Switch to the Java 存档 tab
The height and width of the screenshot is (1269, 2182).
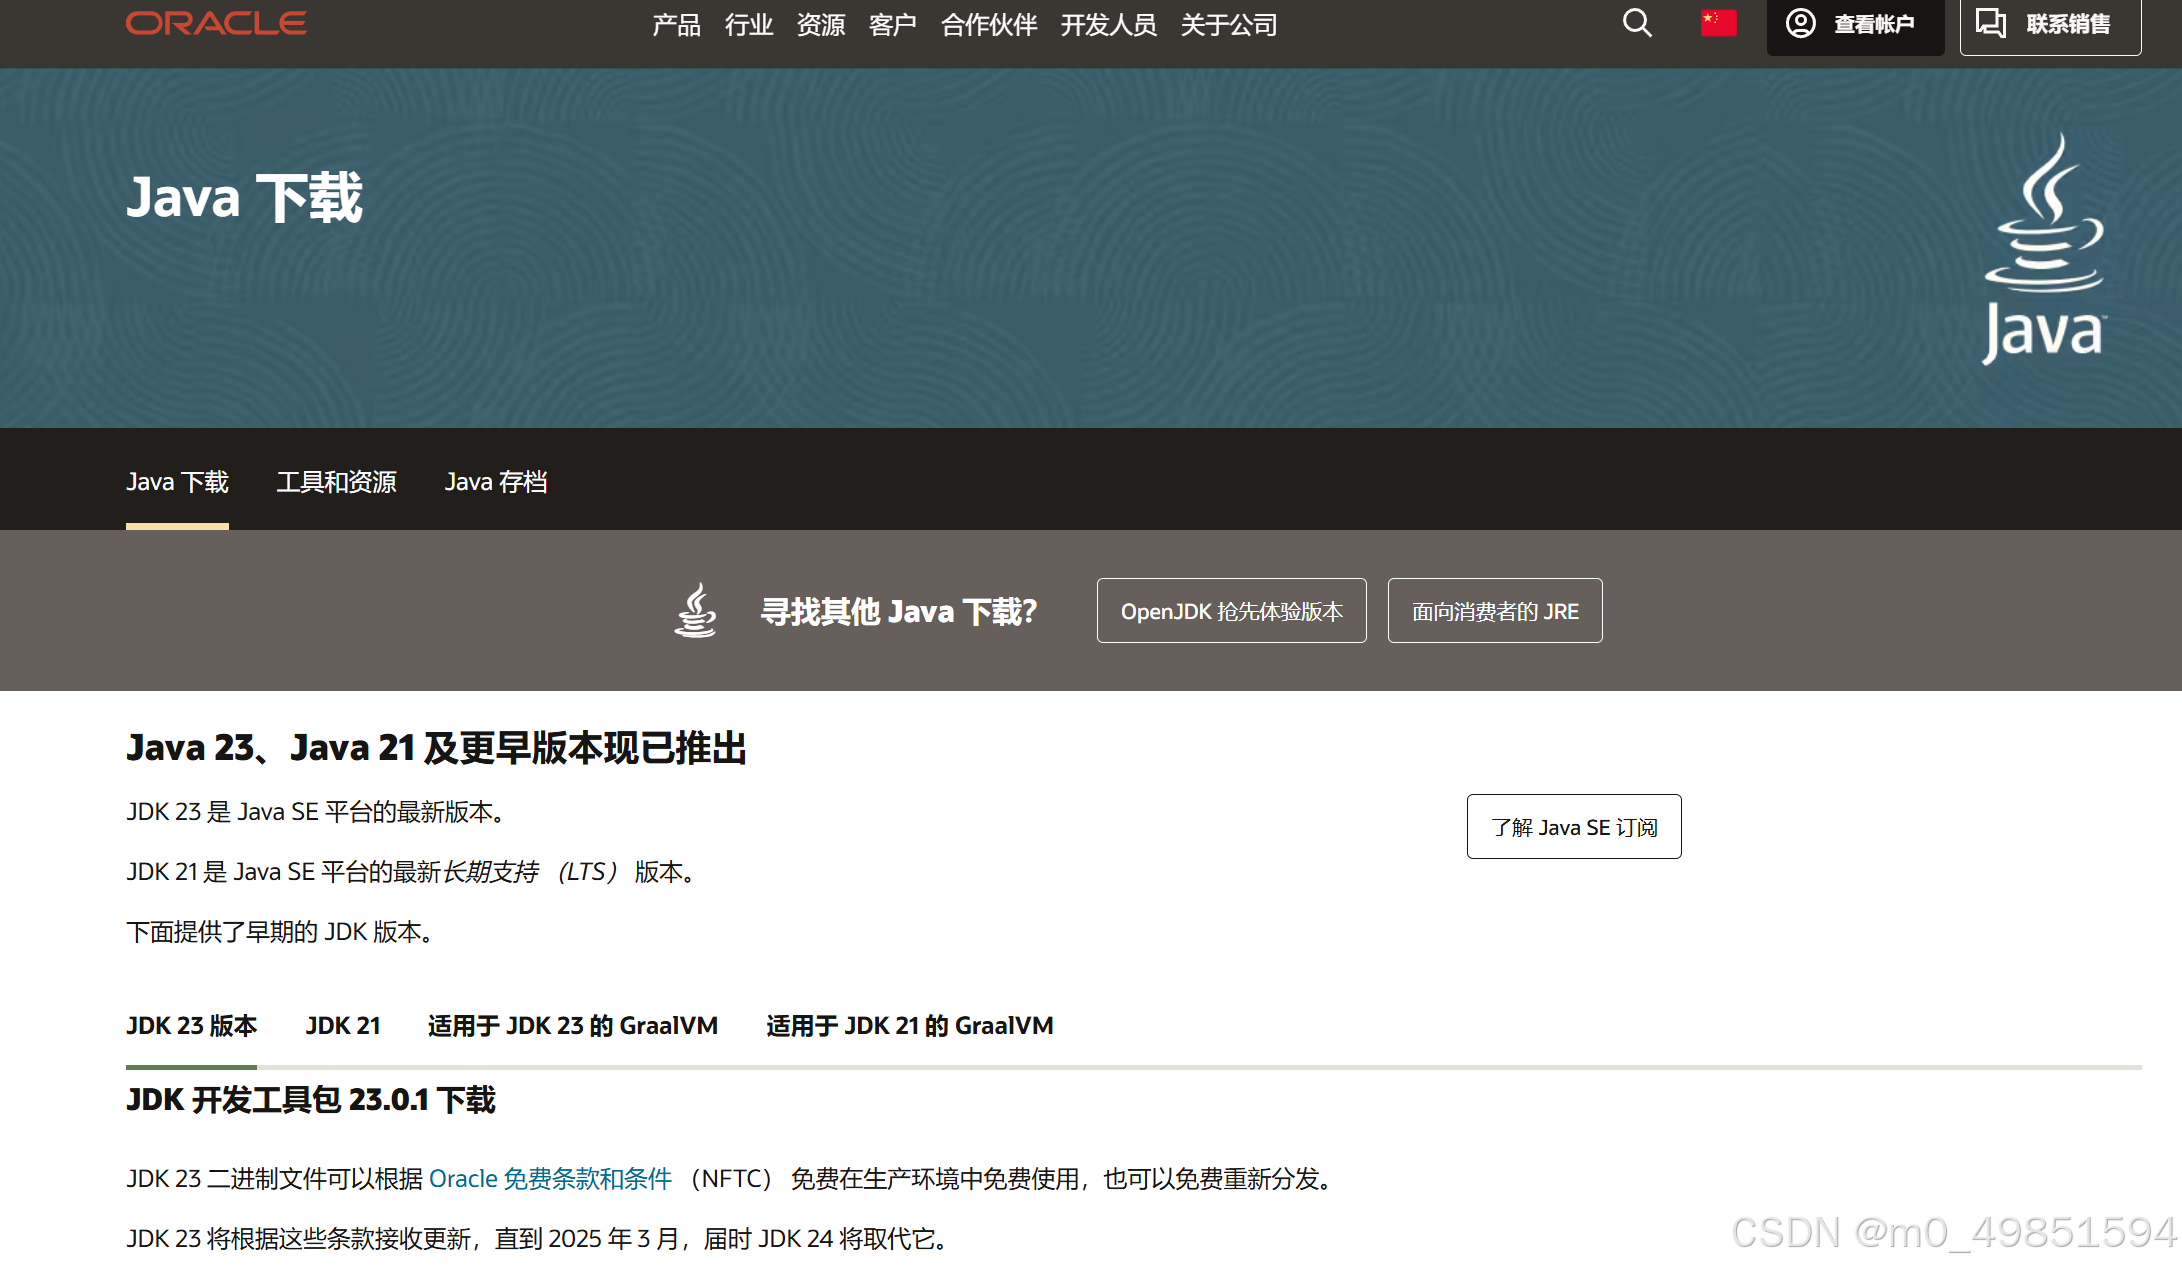(x=496, y=482)
